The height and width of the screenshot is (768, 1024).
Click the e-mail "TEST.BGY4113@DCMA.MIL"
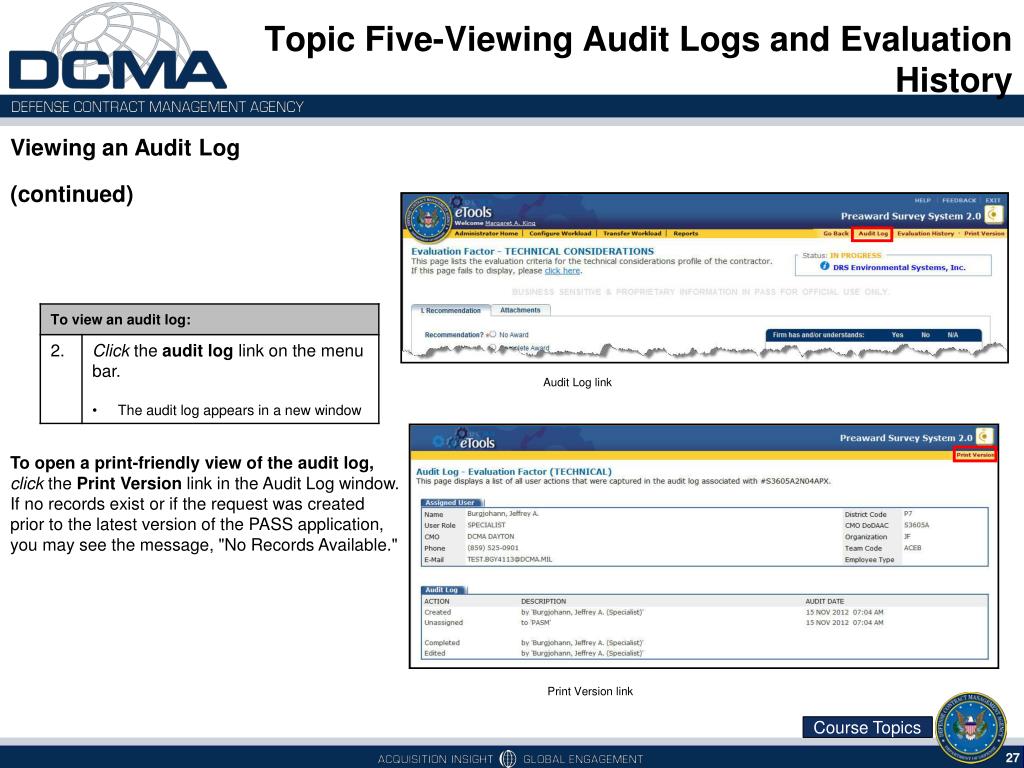(x=509, y=560)
